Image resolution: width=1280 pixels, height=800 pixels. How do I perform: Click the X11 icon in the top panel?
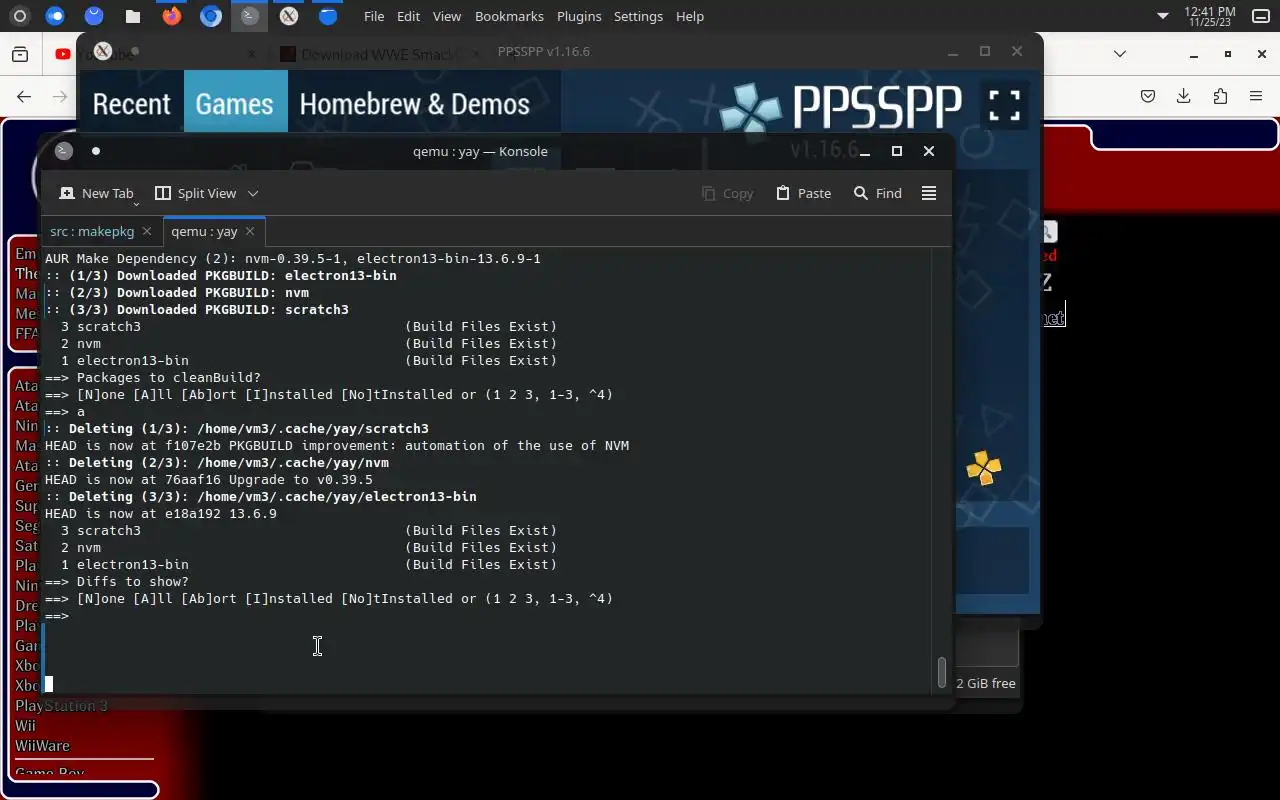click(x=289, y=16)
